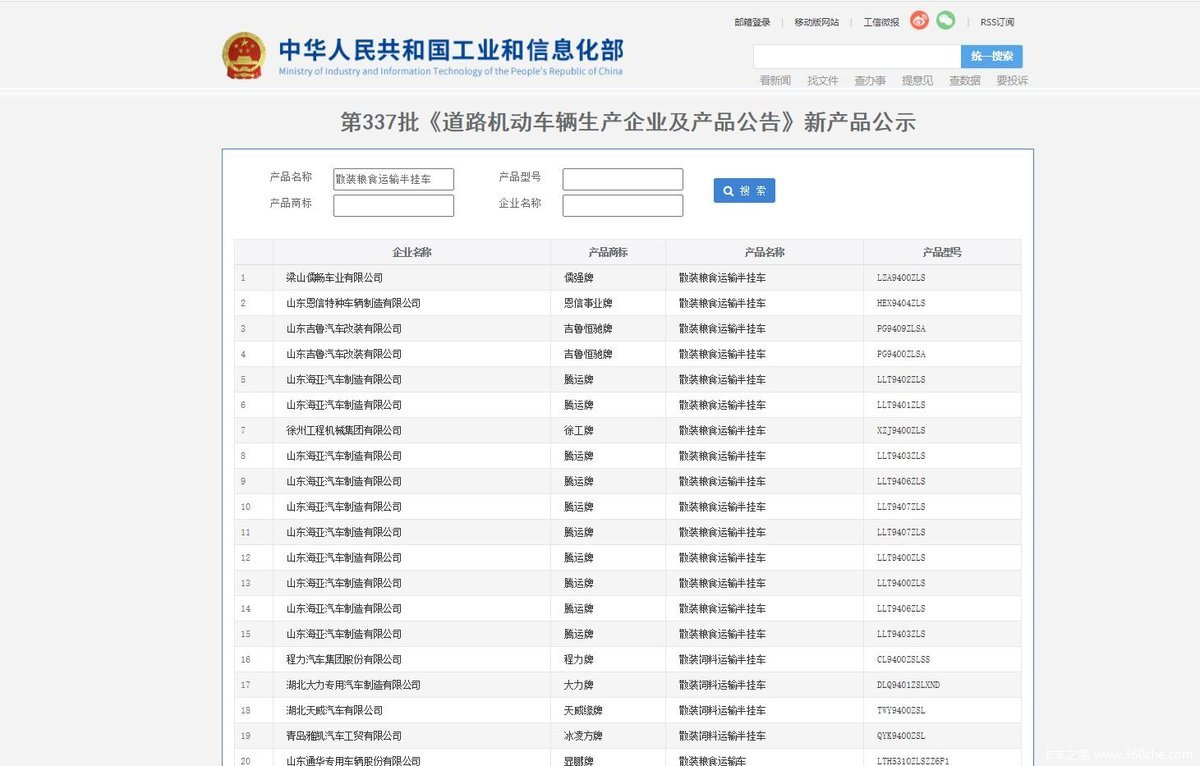Open the 工信微报 link

tap(881, 22)
